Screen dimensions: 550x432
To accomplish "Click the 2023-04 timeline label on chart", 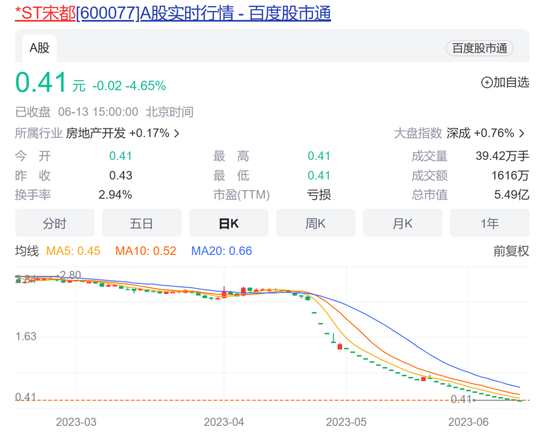I will coord(224,422).
